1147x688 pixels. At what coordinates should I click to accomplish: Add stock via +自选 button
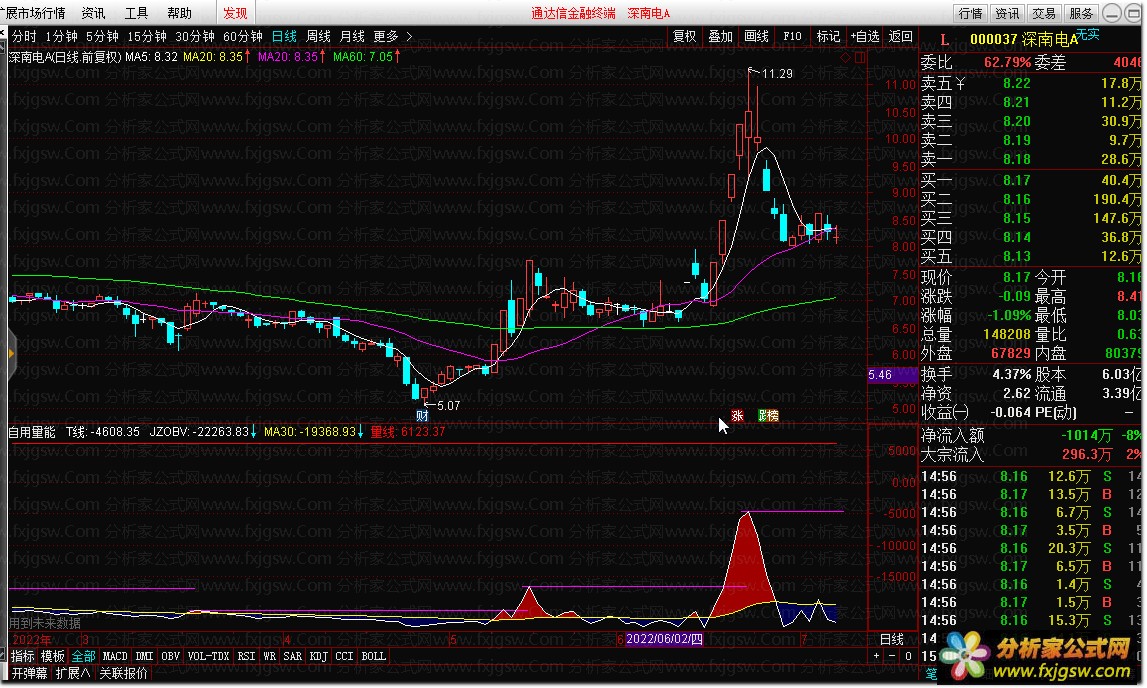865,36
